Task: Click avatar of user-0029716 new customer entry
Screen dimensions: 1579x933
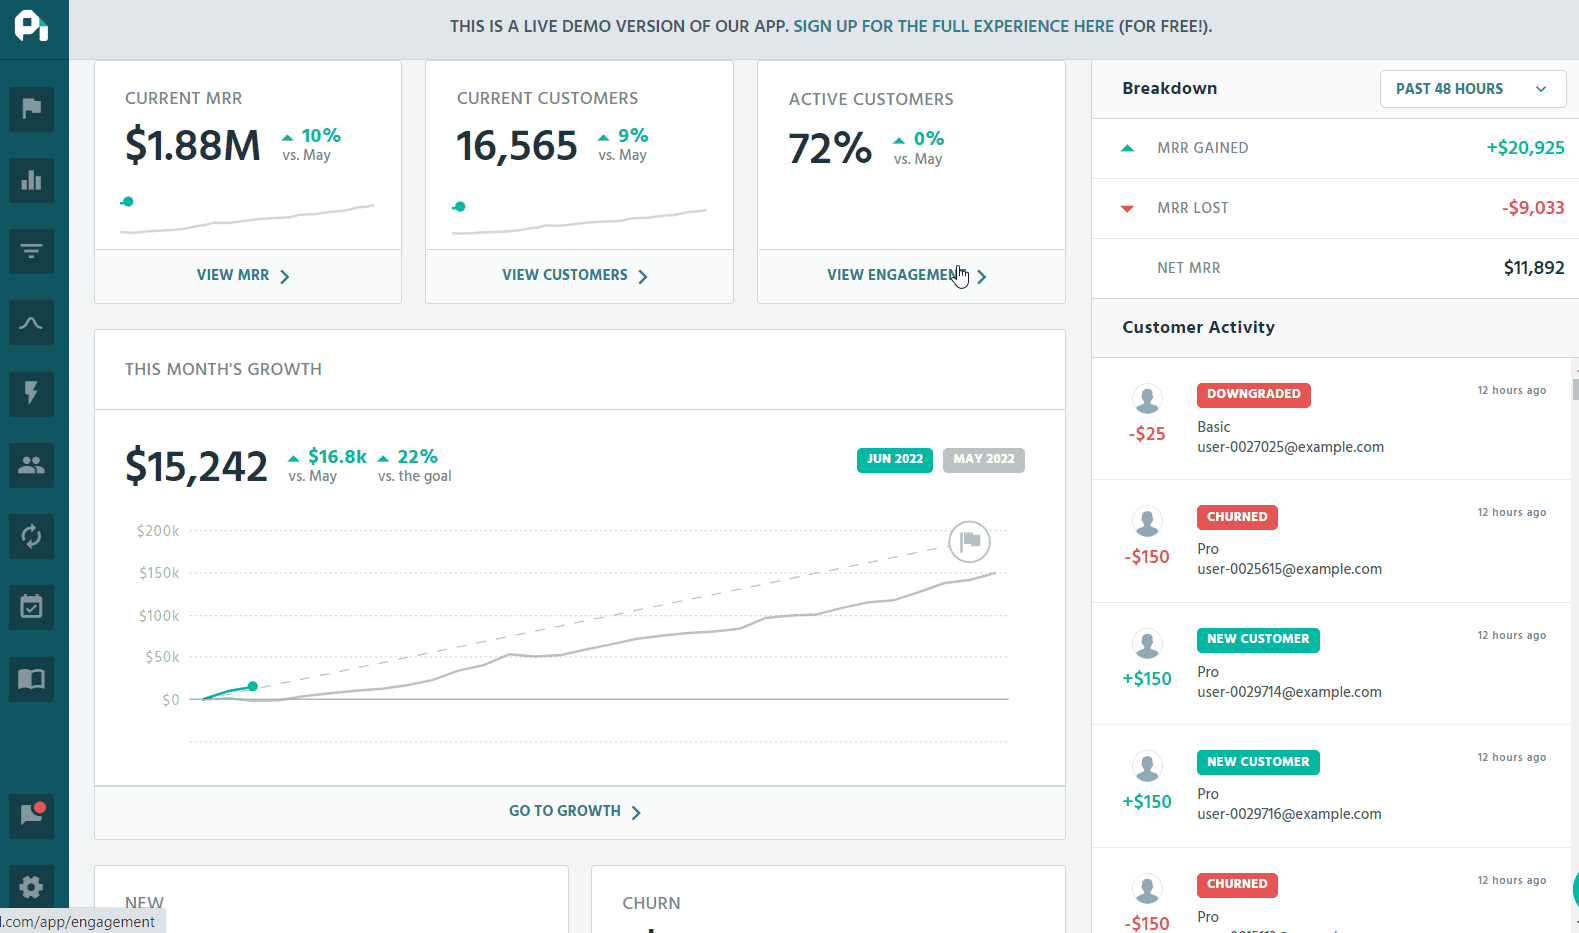Action: click(x=1147, y=767)
